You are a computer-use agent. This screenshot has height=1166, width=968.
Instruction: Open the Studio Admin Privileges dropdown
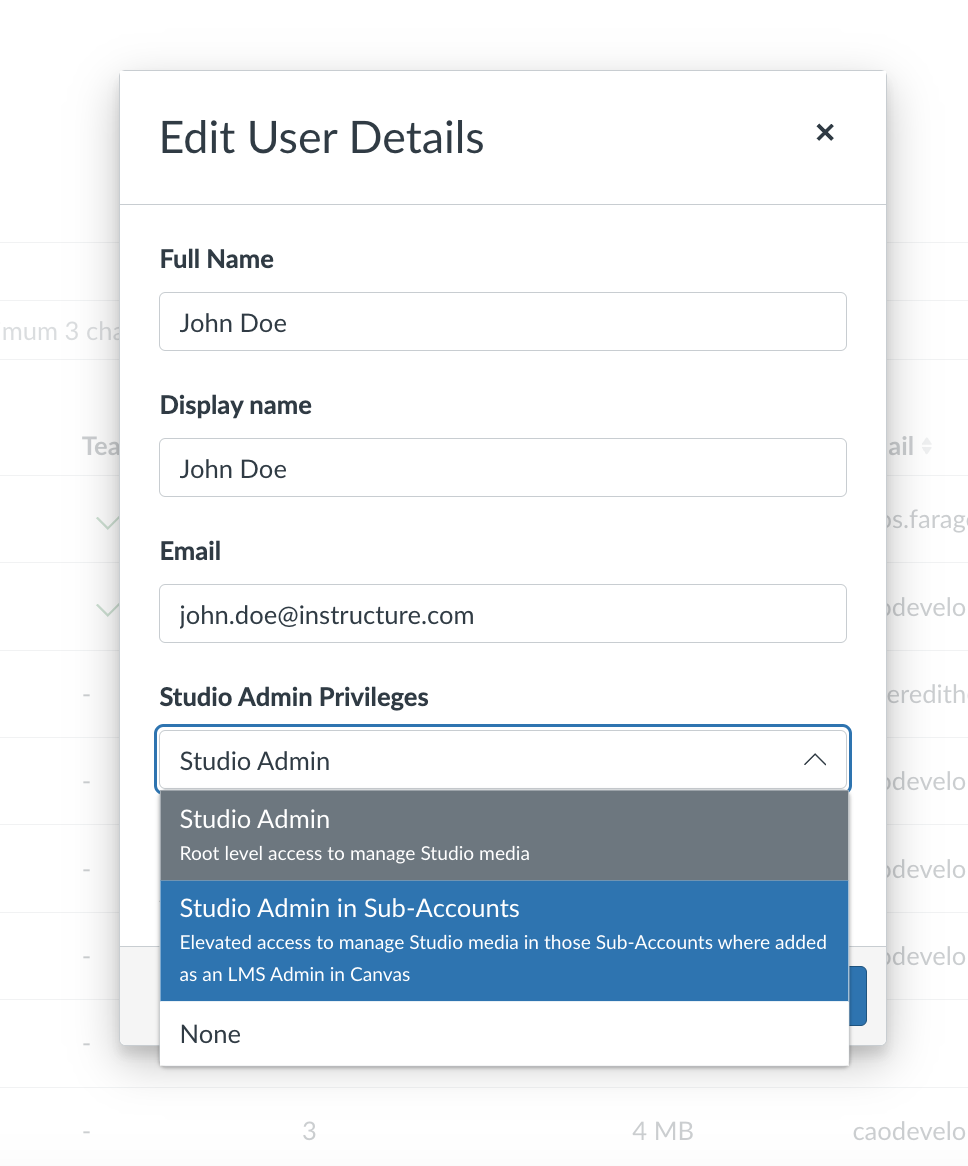pos(502,759)
